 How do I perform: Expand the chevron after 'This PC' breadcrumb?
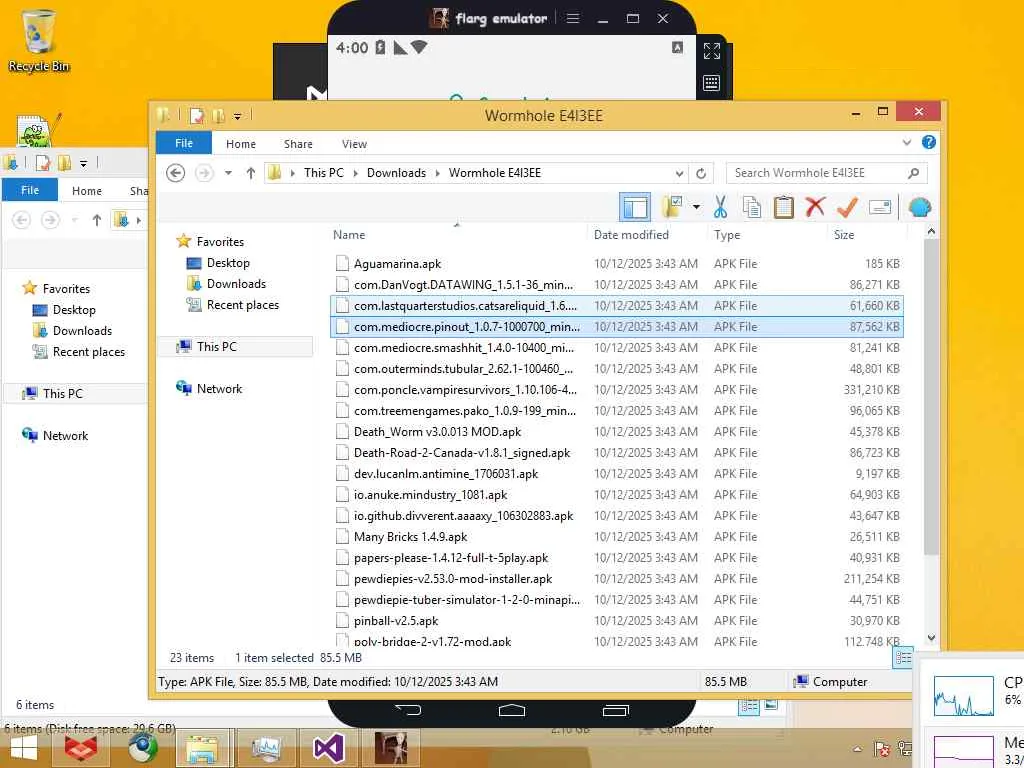[x=355, y=173]
